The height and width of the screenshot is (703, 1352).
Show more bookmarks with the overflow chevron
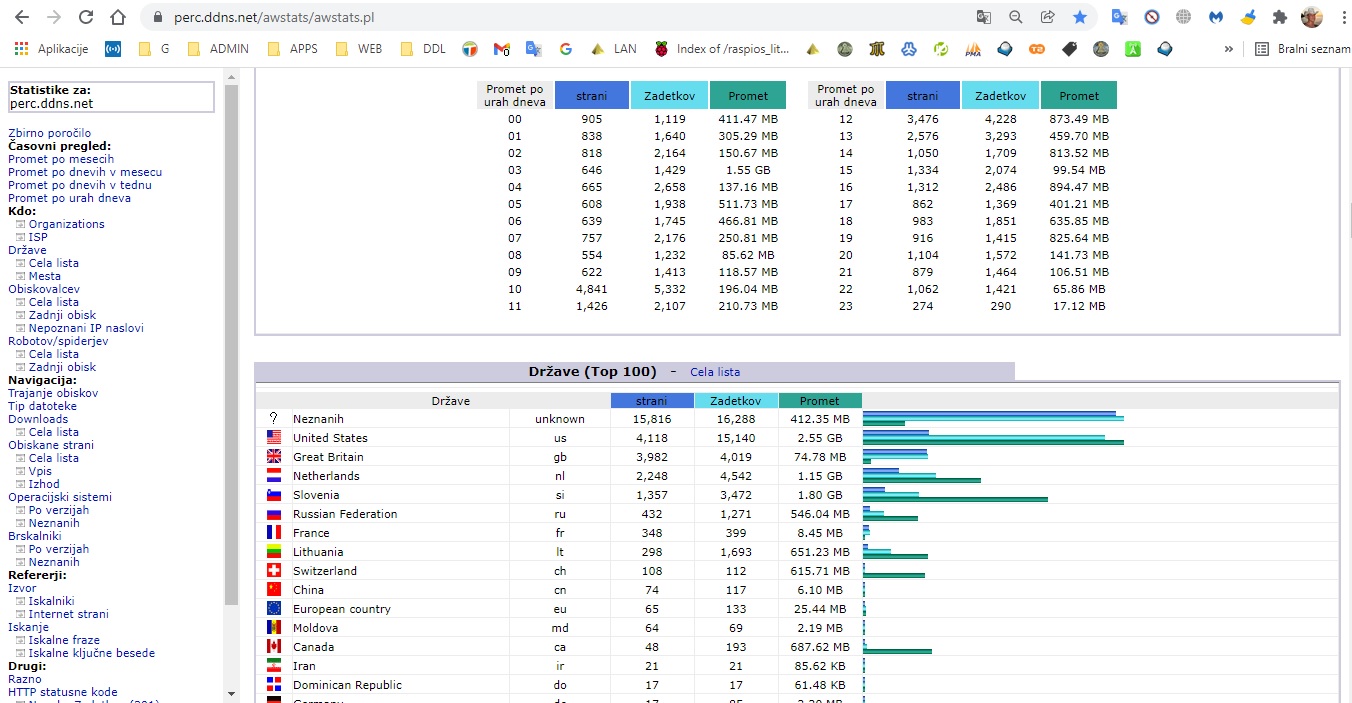tap(1229, 49)
